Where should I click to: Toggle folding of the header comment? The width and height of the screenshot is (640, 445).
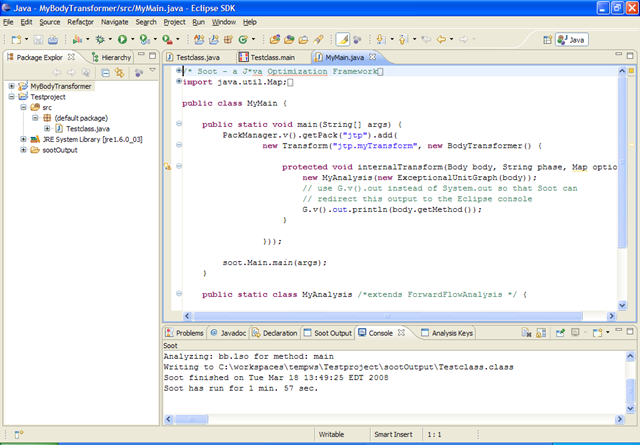pos(179,71)
